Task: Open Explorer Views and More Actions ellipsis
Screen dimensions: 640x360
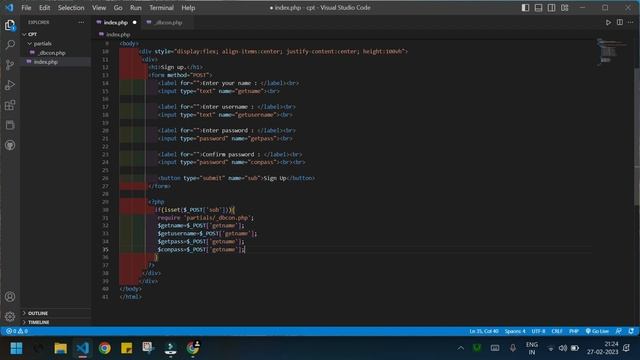Action: tap(81, 22)
